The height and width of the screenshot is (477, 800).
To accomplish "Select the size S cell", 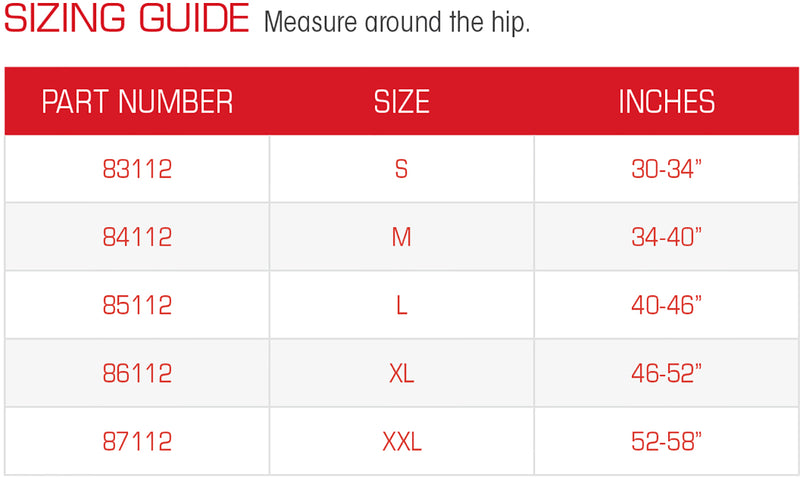I will (x=401, y=170).
